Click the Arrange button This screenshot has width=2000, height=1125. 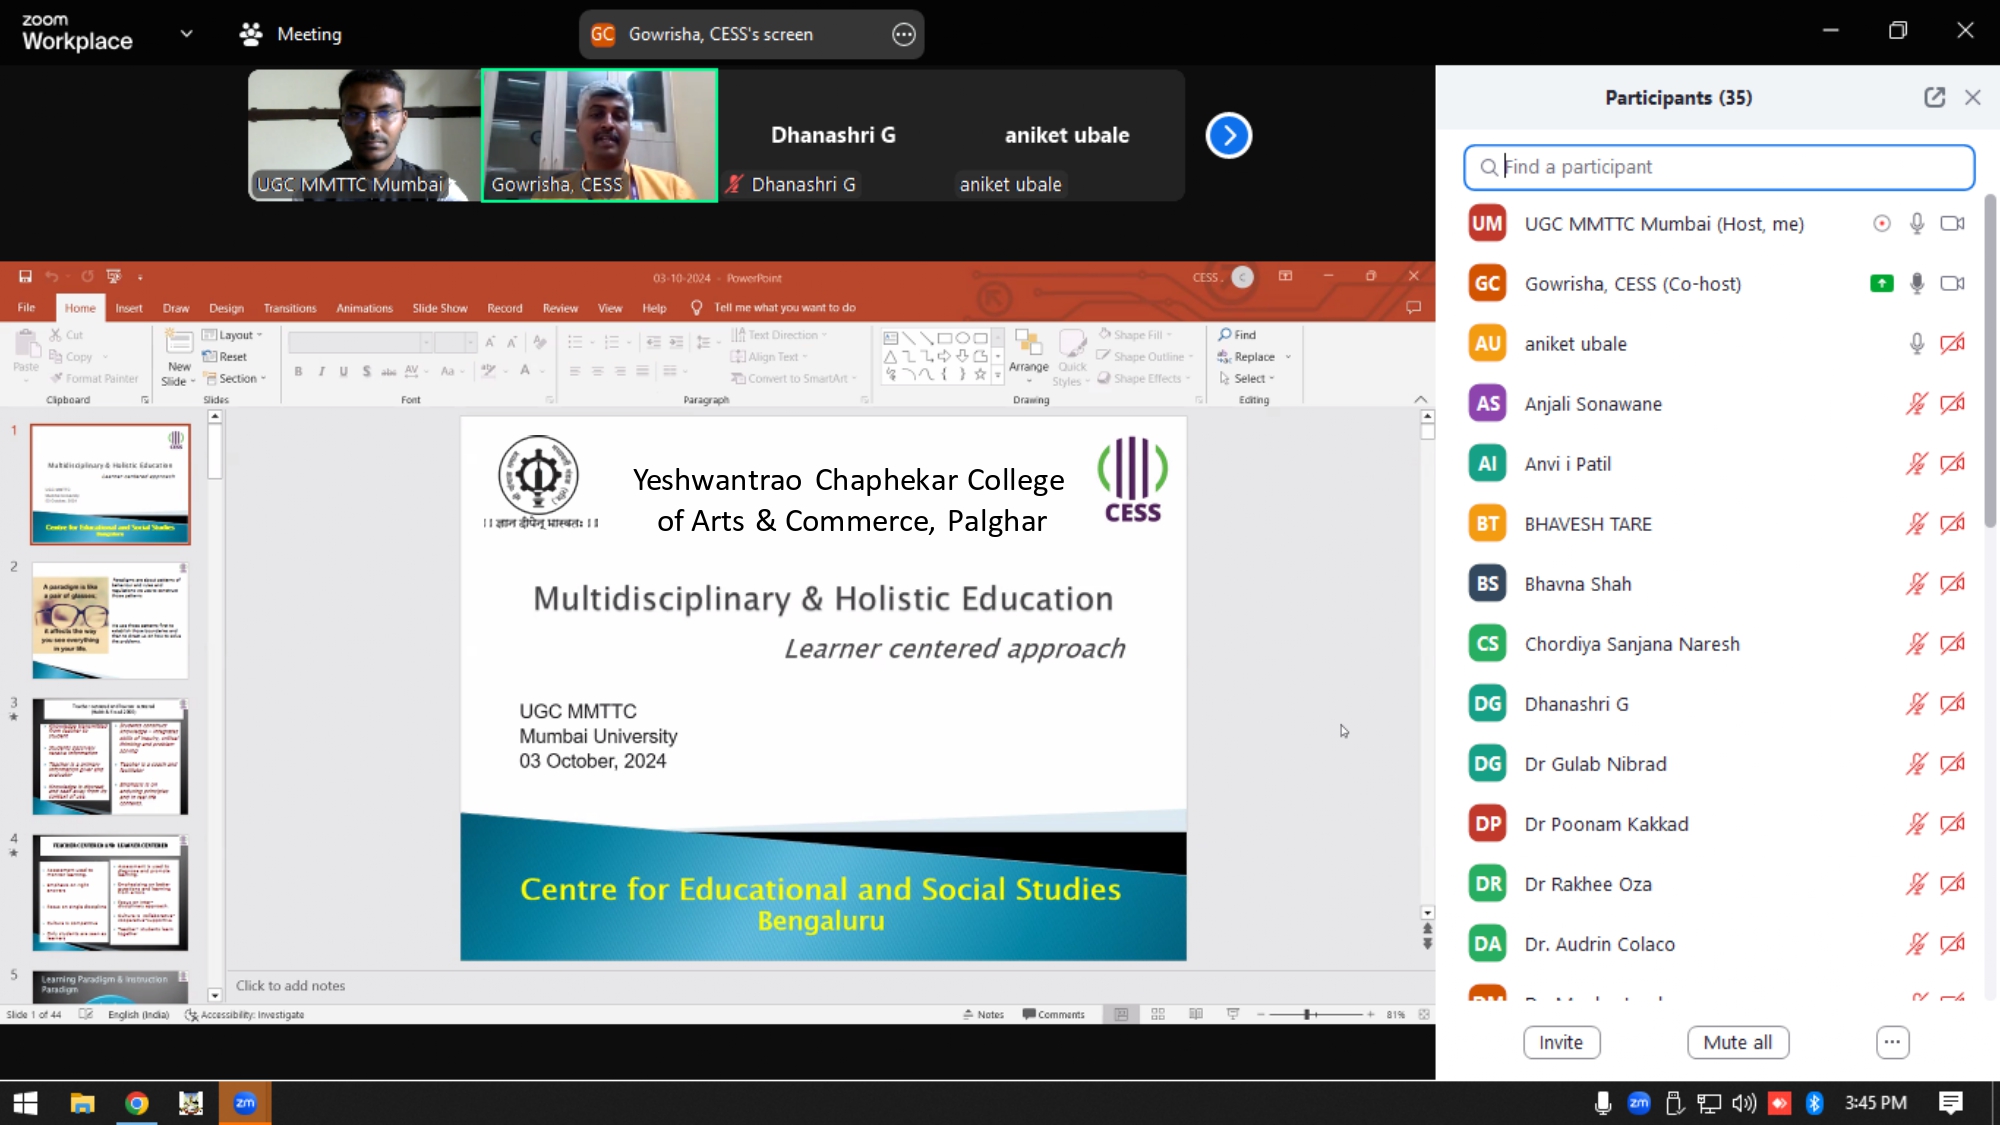[x=1029, y=356]
